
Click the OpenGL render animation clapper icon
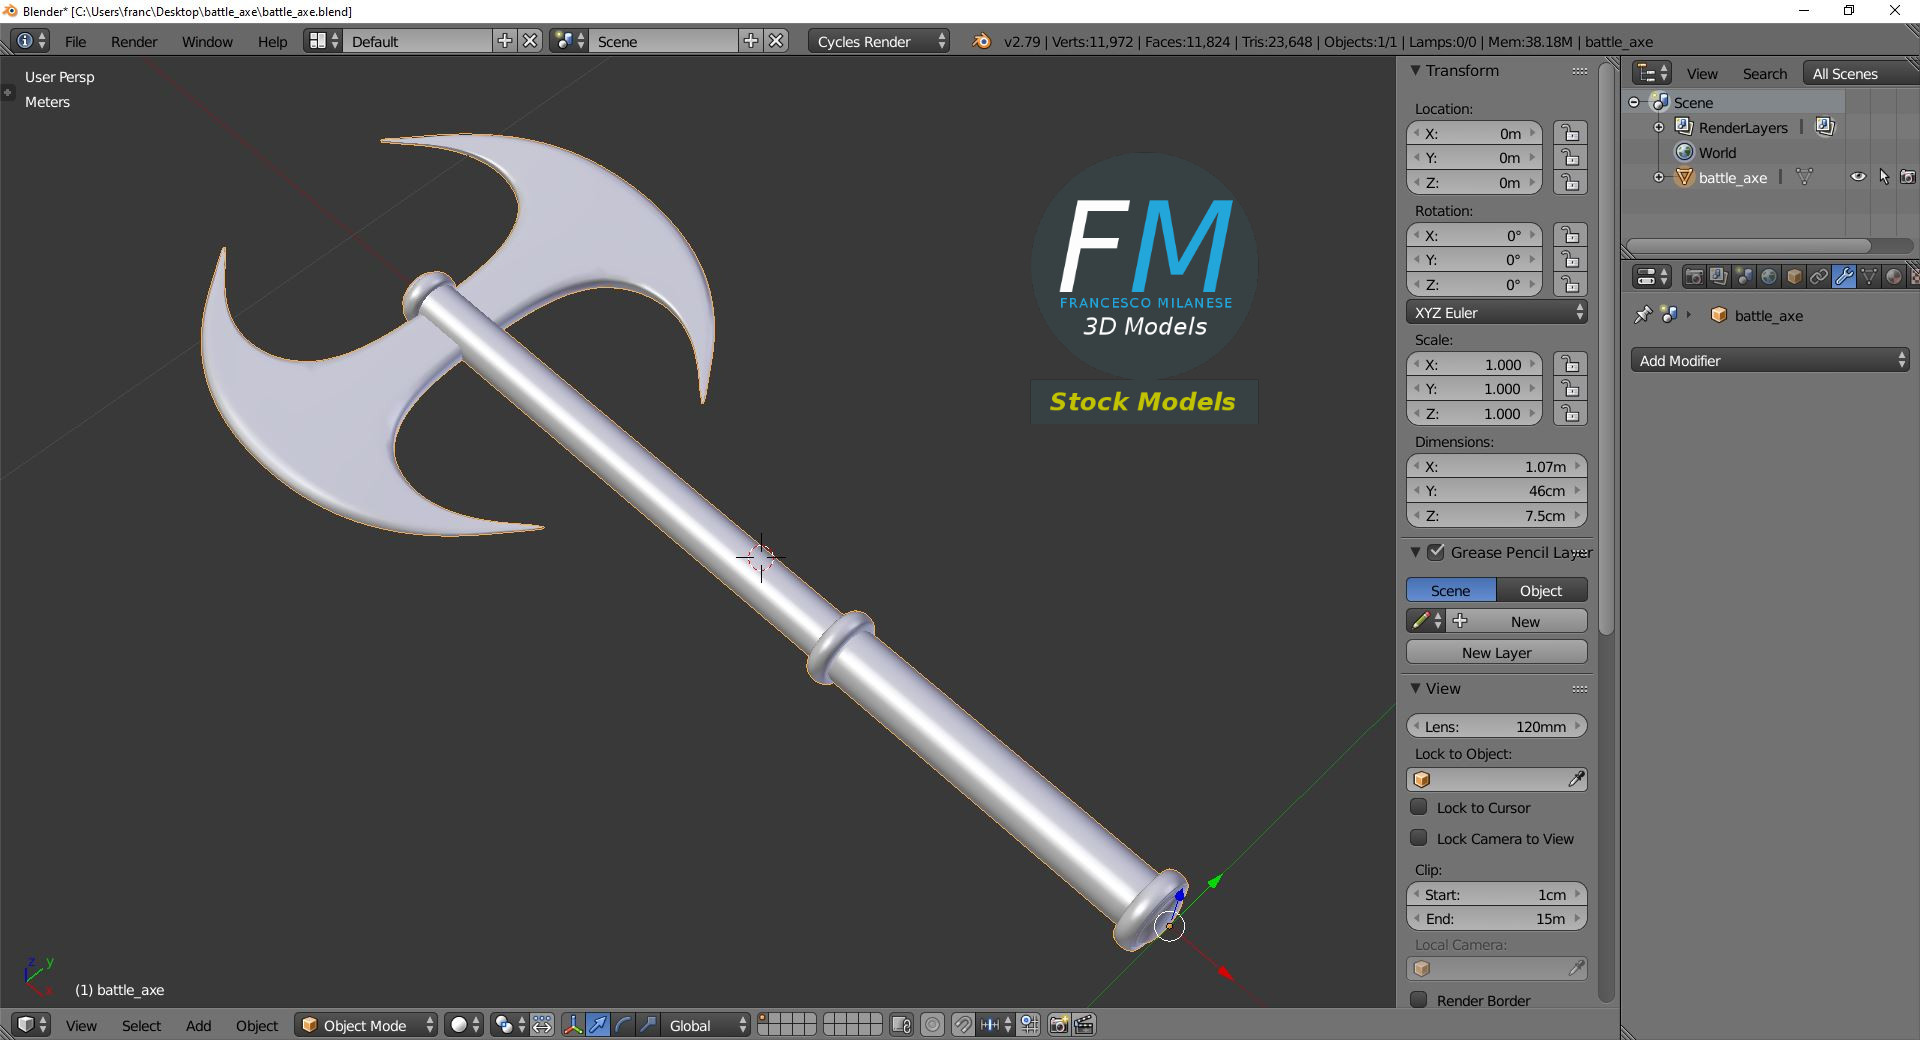click(1084, 1025)
